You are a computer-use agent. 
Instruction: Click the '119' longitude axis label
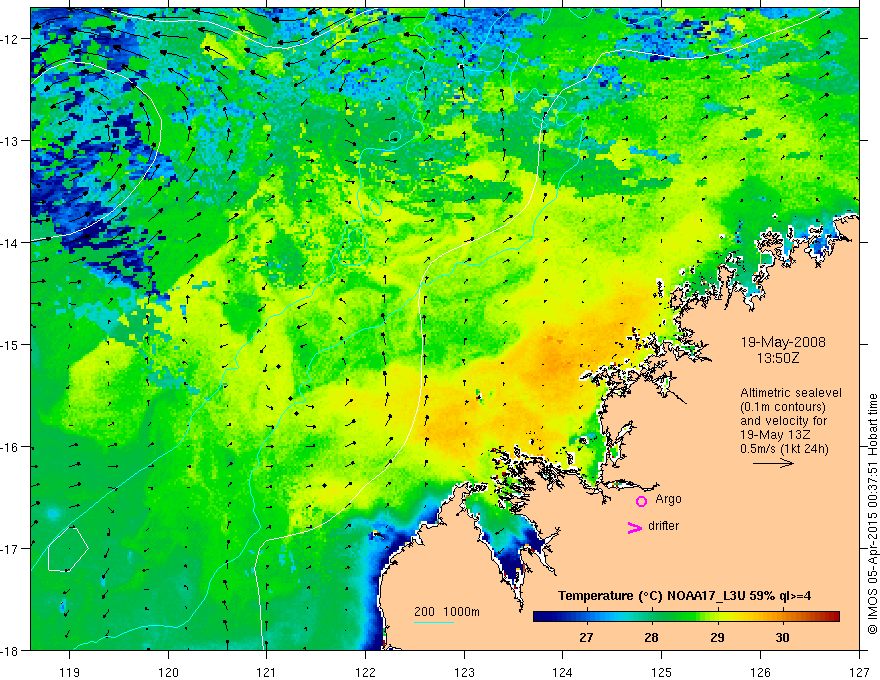point(70,672)
